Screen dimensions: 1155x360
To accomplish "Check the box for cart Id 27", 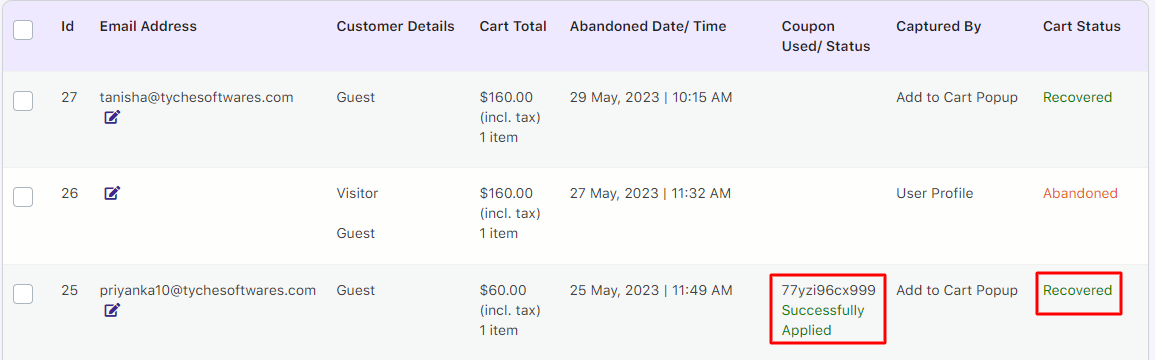I will (23, 101).
